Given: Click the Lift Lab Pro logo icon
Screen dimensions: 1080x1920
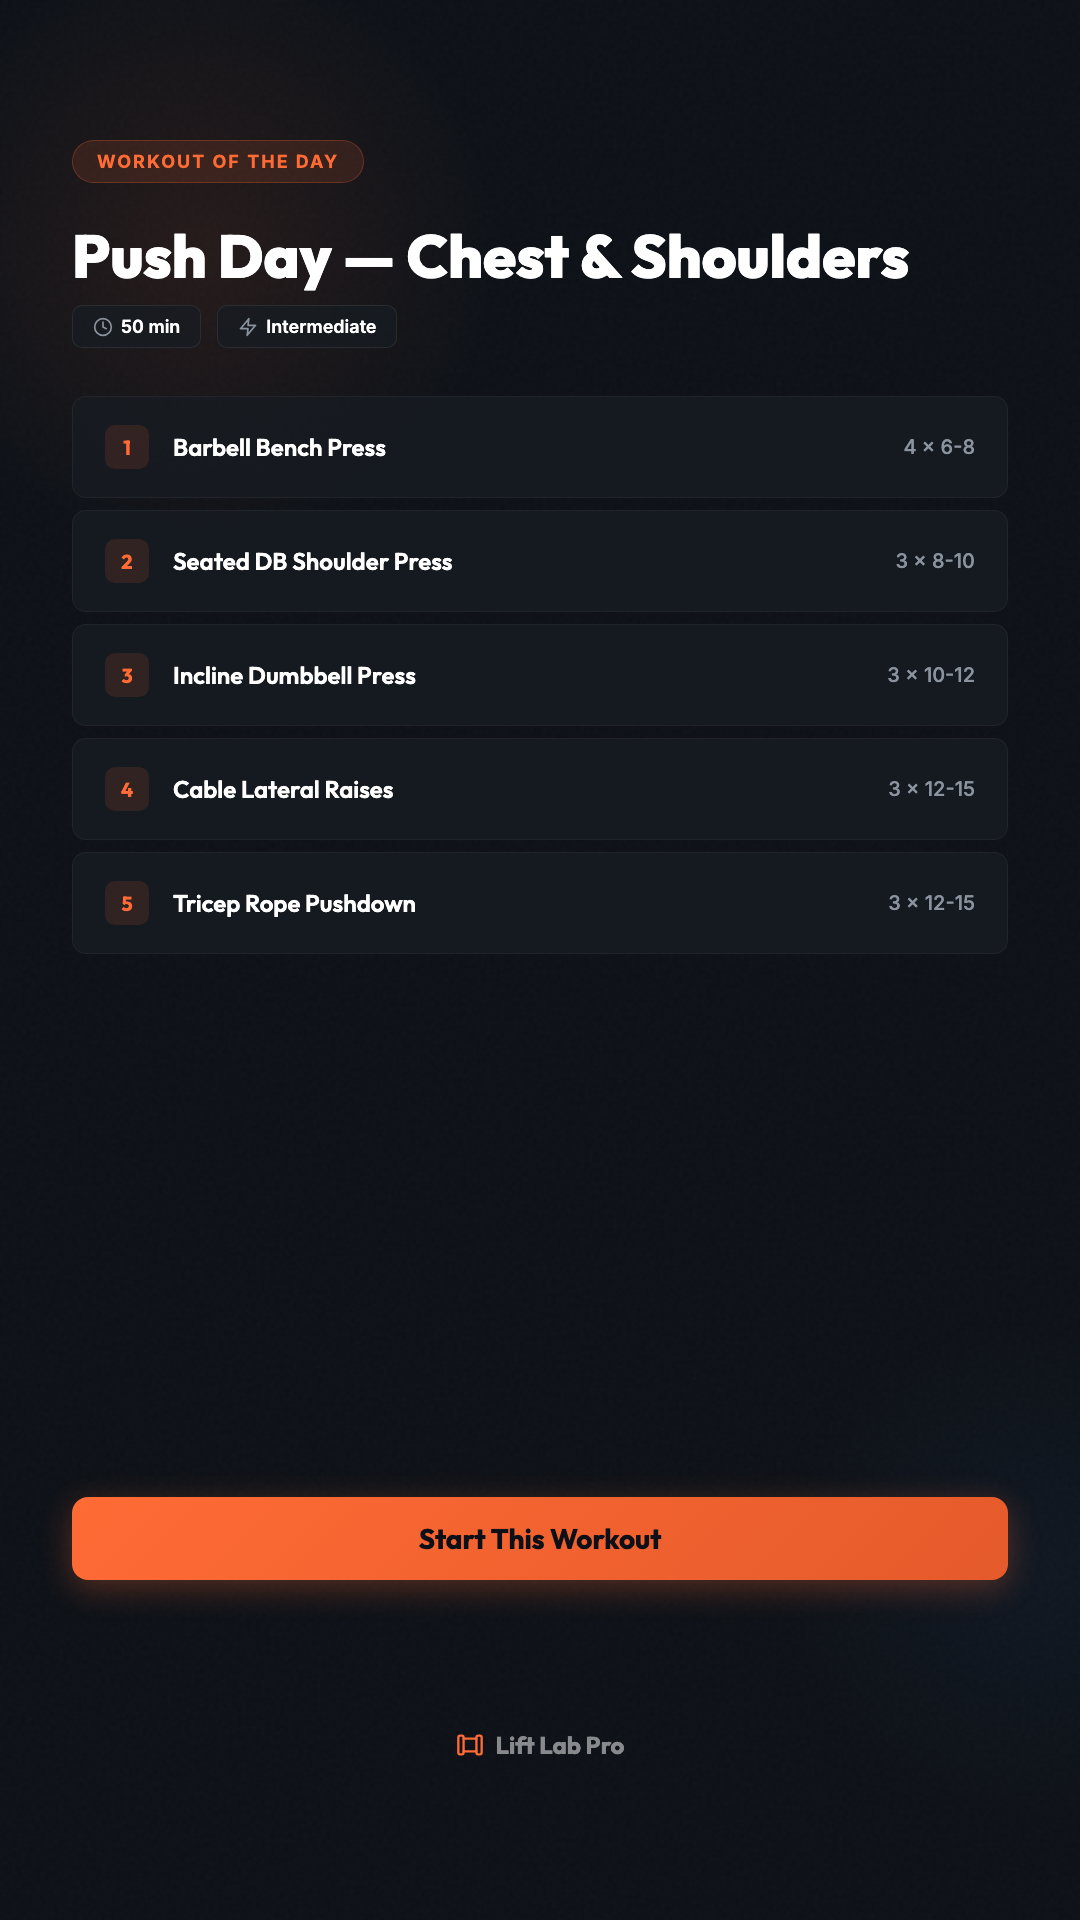Looking at the screenshot, I should tap(470, 1745).
